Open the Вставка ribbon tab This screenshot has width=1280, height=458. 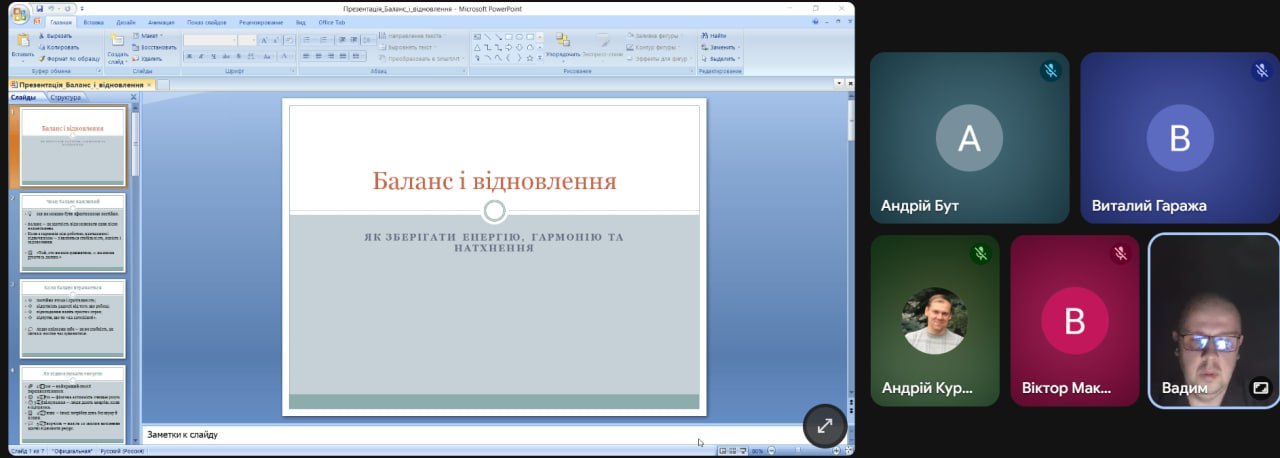click(93, 21)
